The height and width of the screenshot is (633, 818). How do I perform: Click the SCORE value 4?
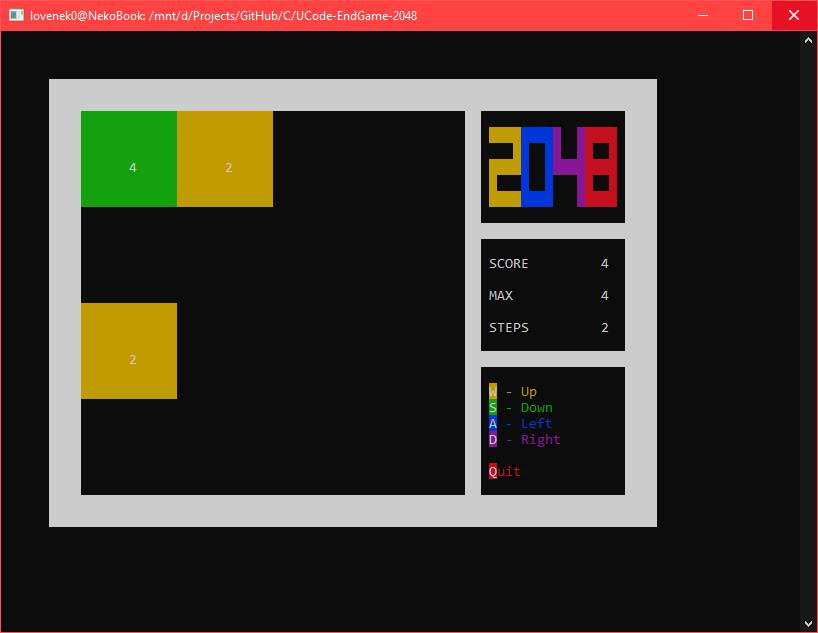[x=605, y=264]
